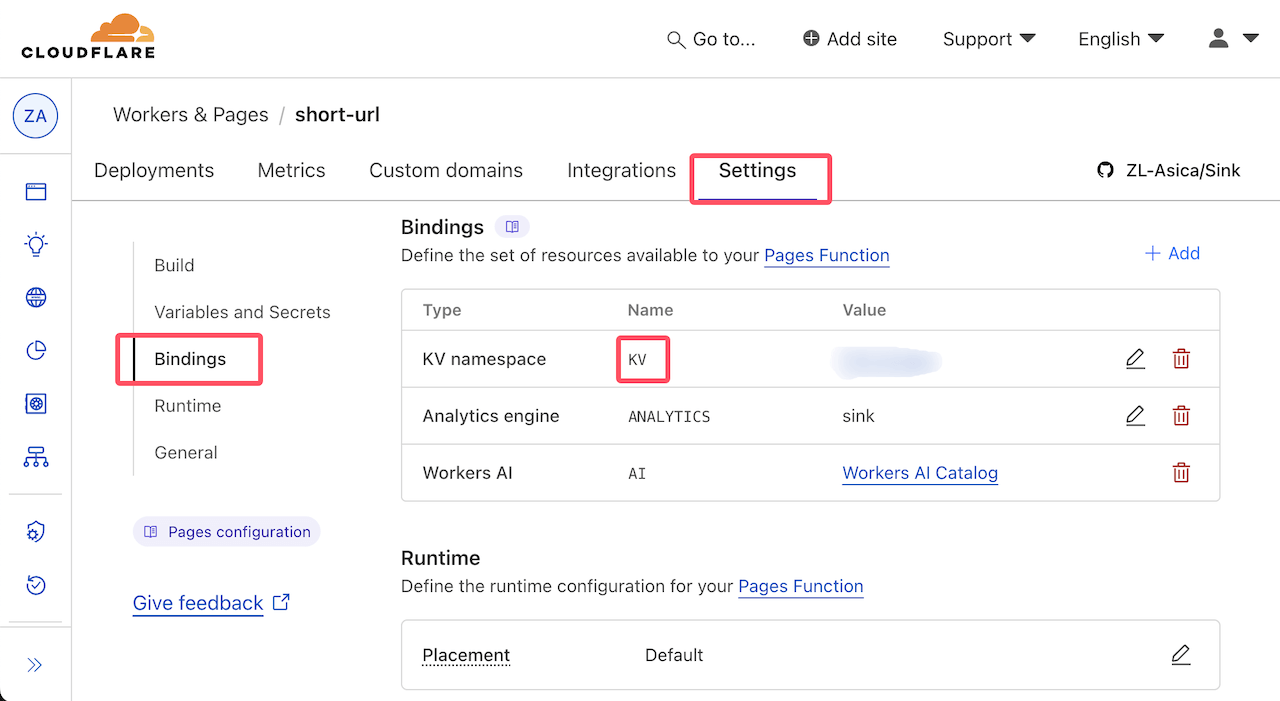
Task: Open the Custom domains tab
Action: pyautogui.click(x=446, y=170)
